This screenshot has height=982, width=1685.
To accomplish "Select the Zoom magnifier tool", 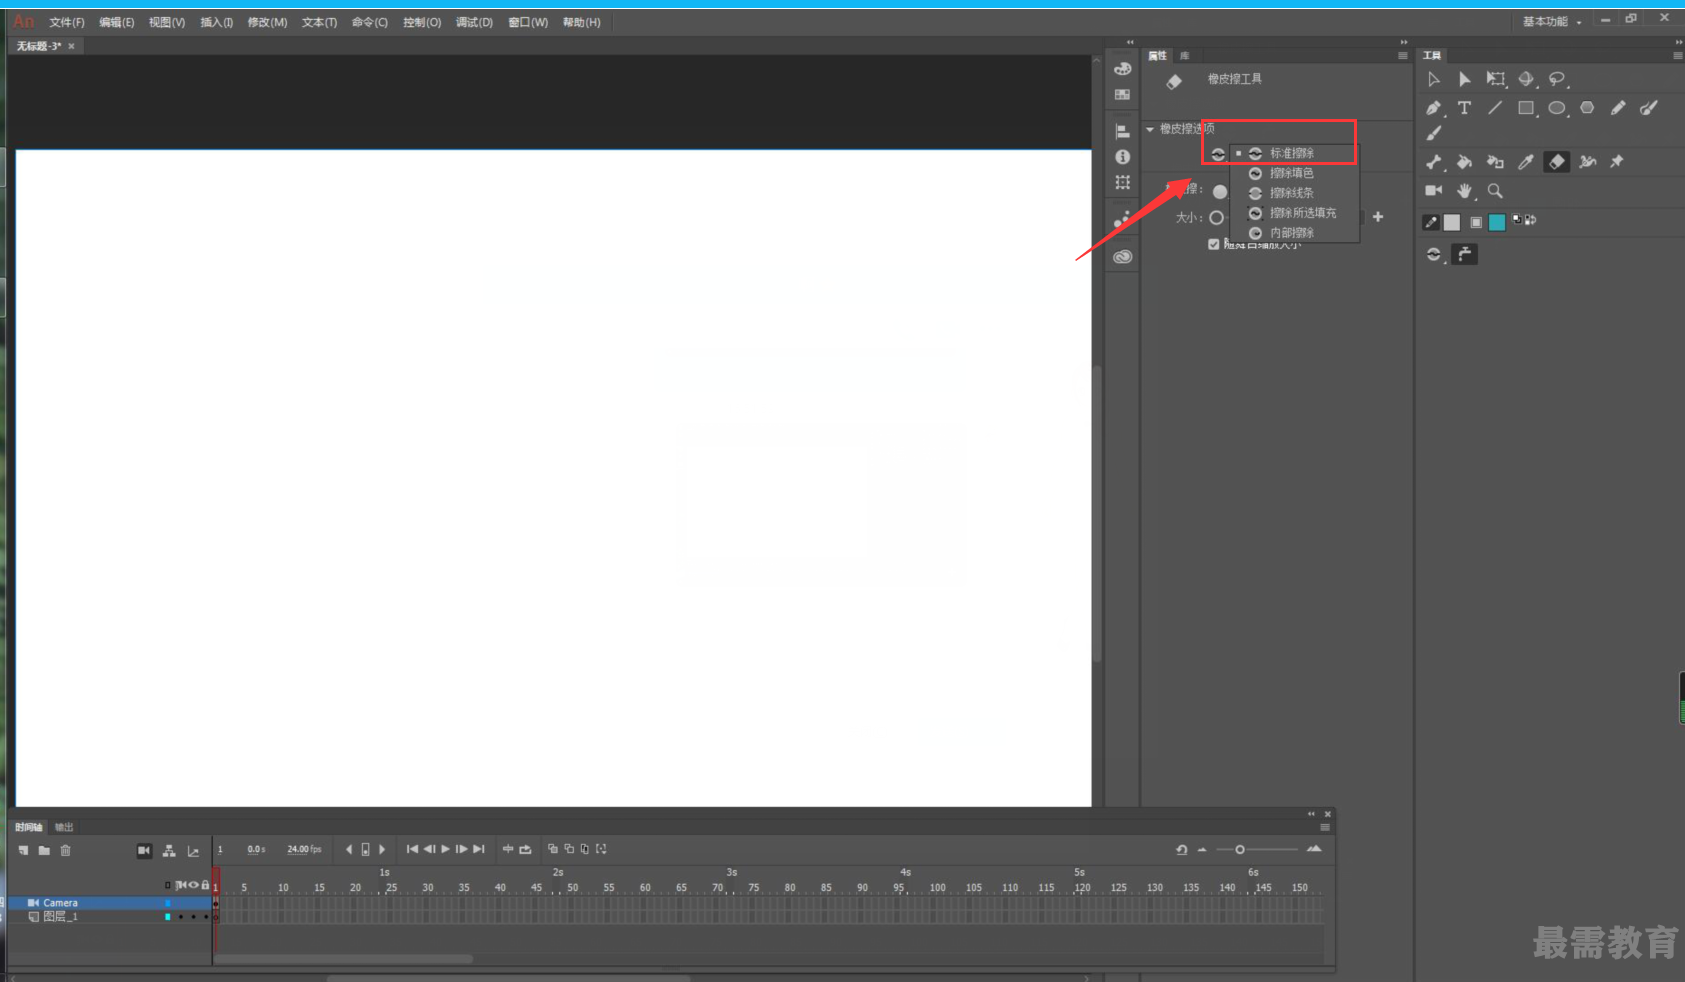I will click(x=1495, y=190).
